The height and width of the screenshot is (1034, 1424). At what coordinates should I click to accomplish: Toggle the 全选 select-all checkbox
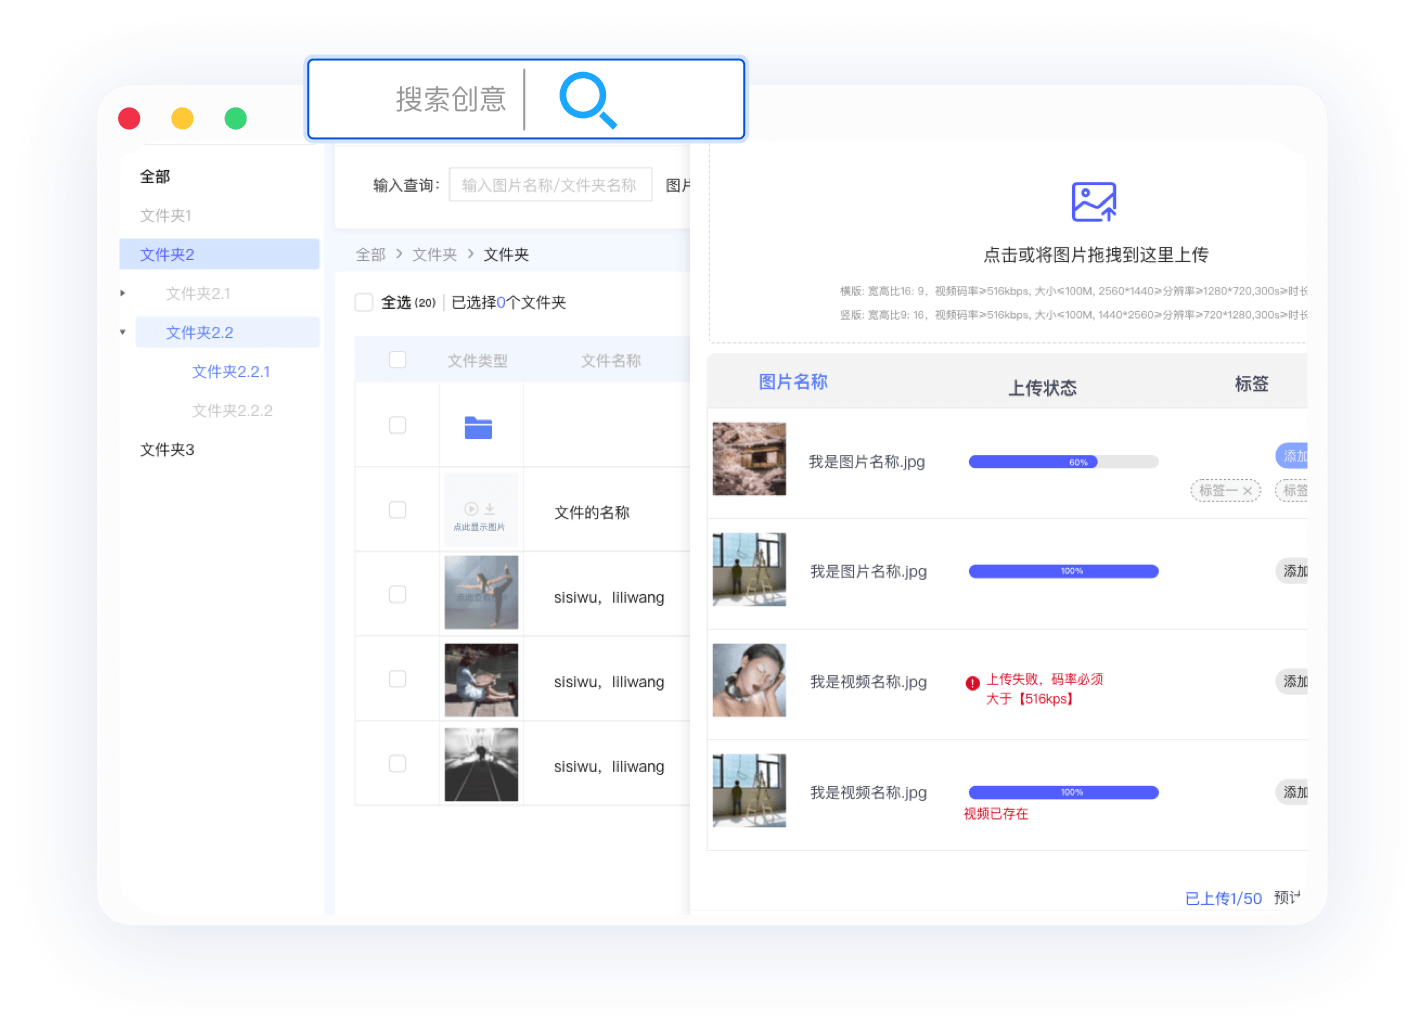pyautogui.click(x=364, y=302)
